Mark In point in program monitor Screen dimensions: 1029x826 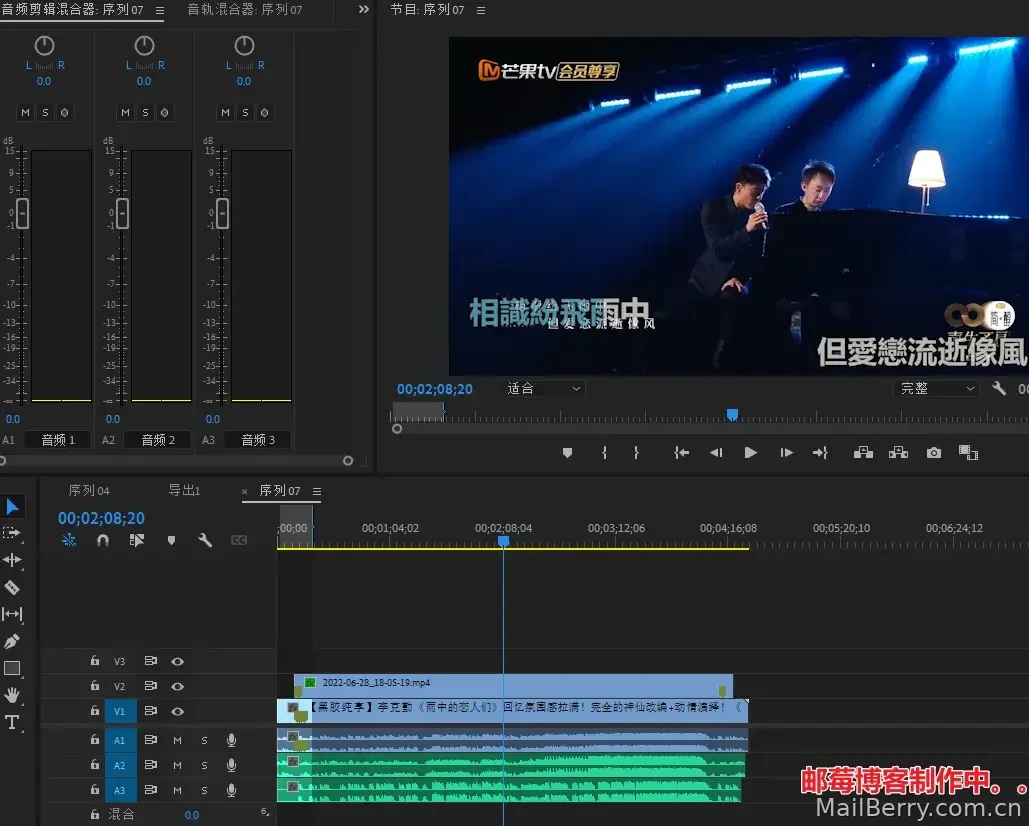(x=604, y=453)
